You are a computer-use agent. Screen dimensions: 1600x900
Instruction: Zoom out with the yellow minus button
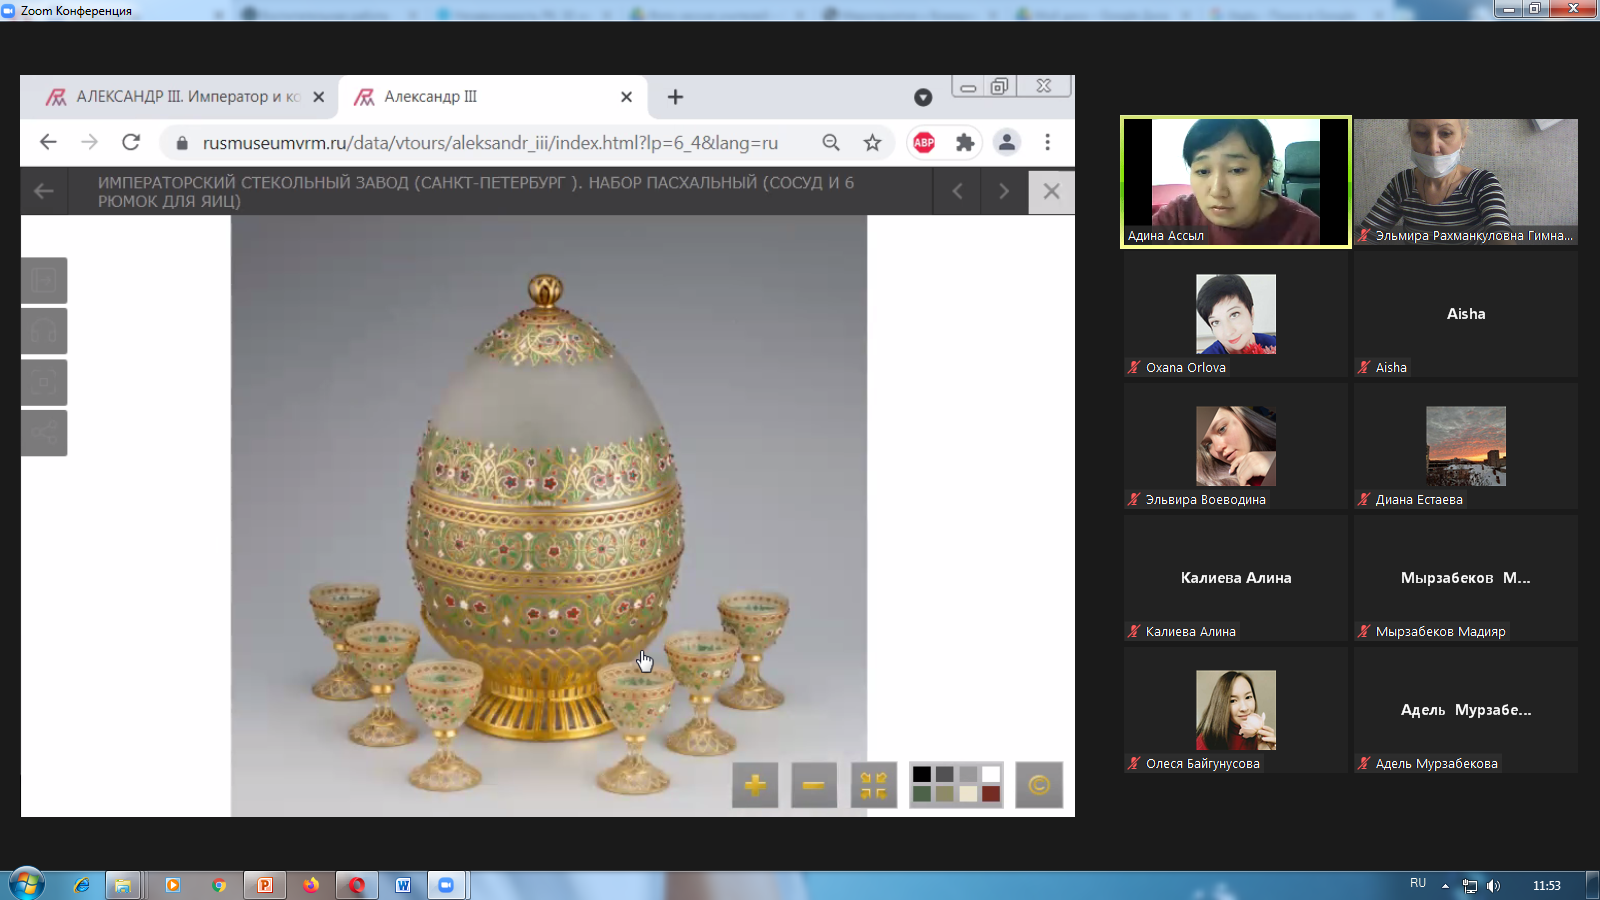pos(814,785)
